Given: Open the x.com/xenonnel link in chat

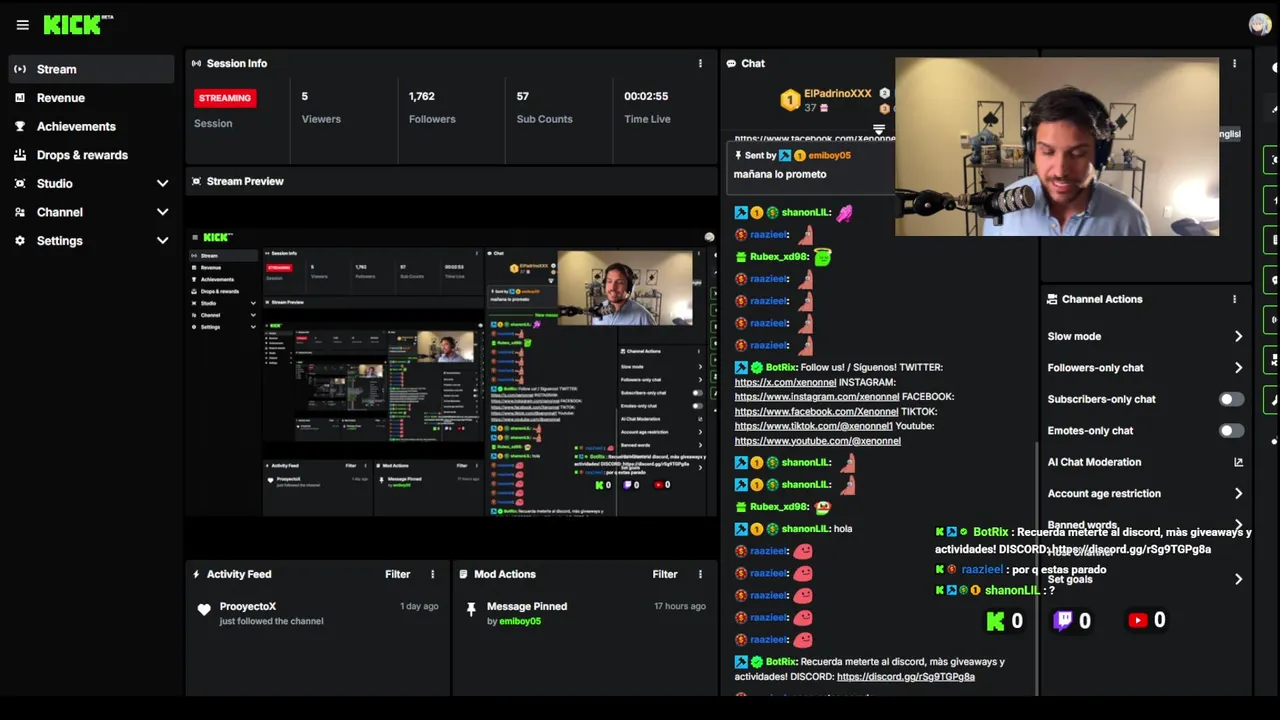Looking at the screenshot, I should 785,382.
